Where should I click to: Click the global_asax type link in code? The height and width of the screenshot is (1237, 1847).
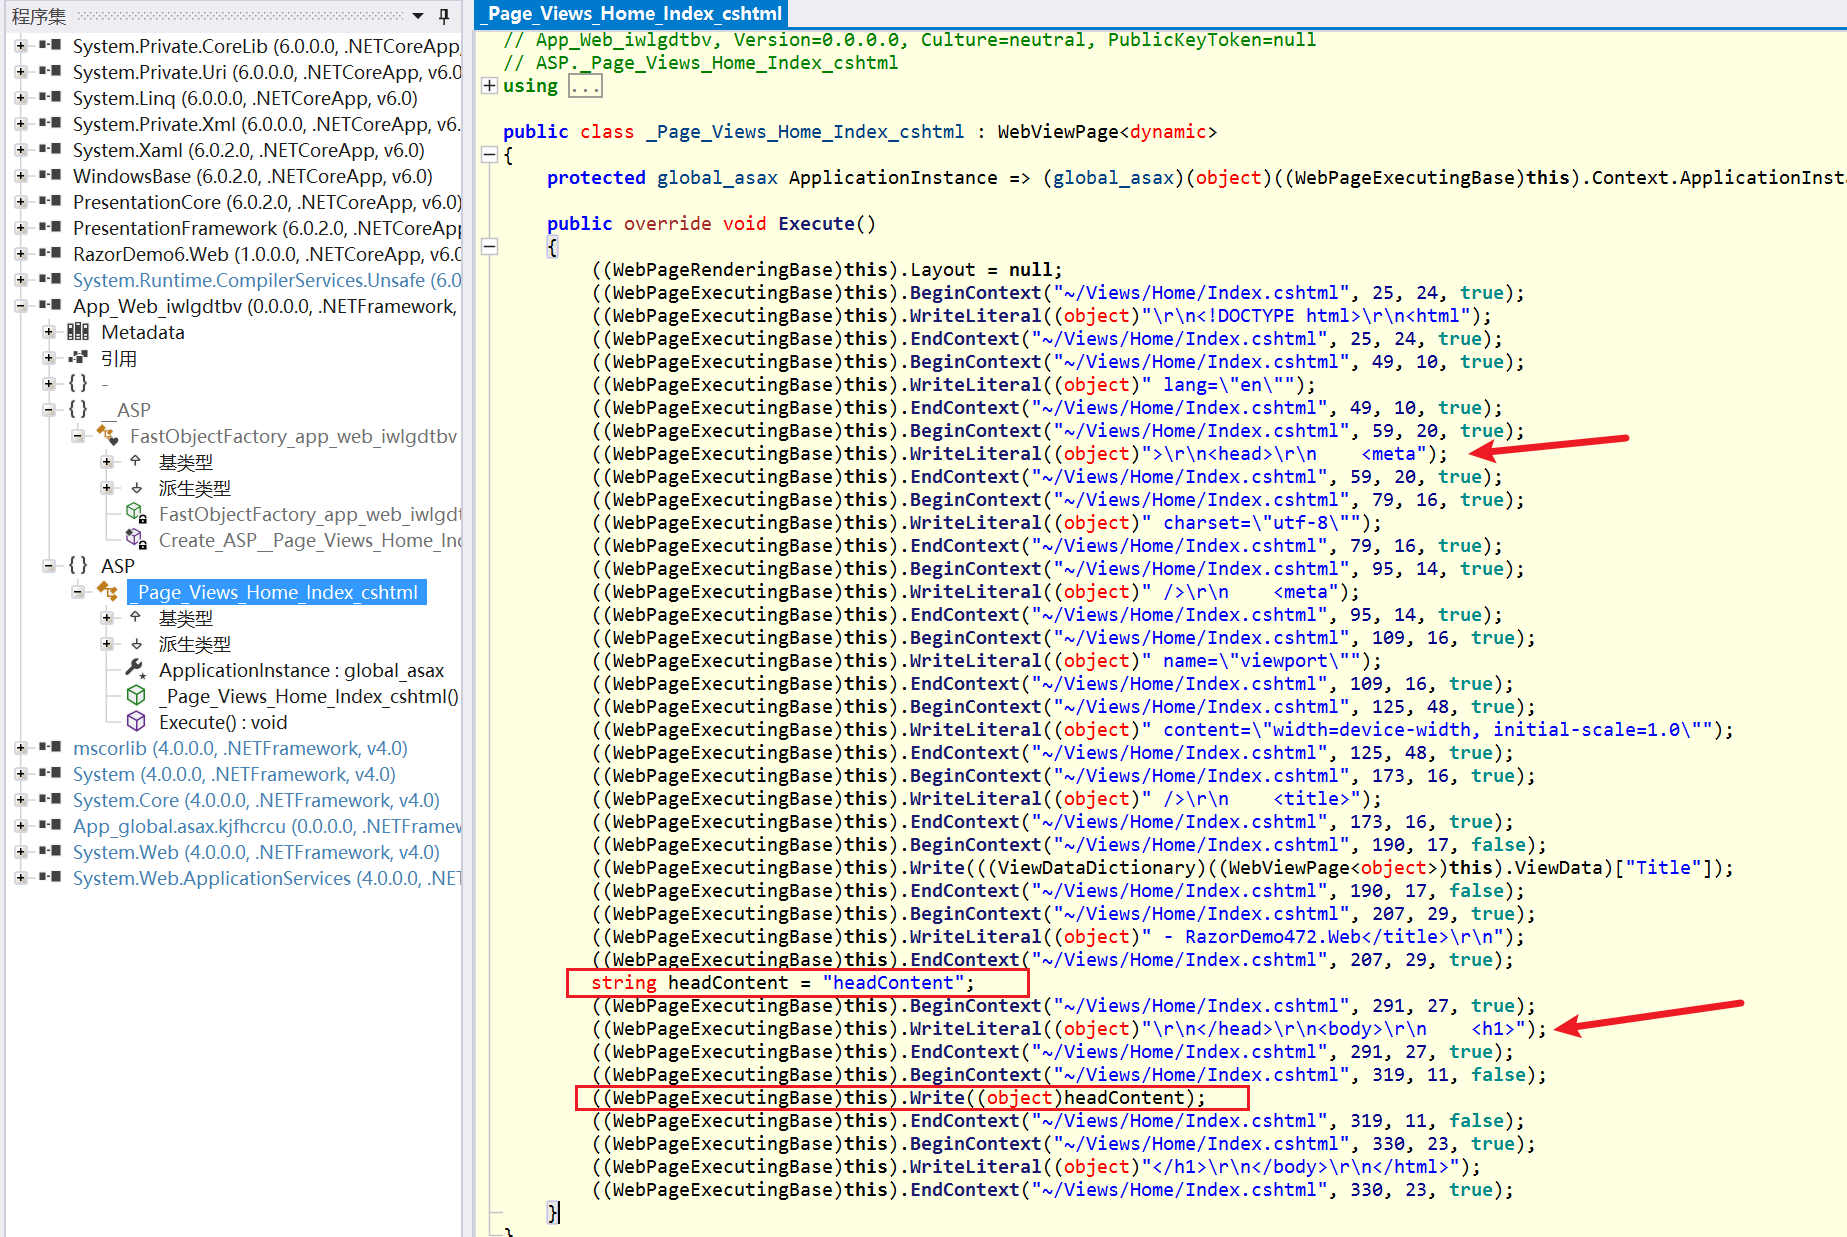(x=717, y=178)
